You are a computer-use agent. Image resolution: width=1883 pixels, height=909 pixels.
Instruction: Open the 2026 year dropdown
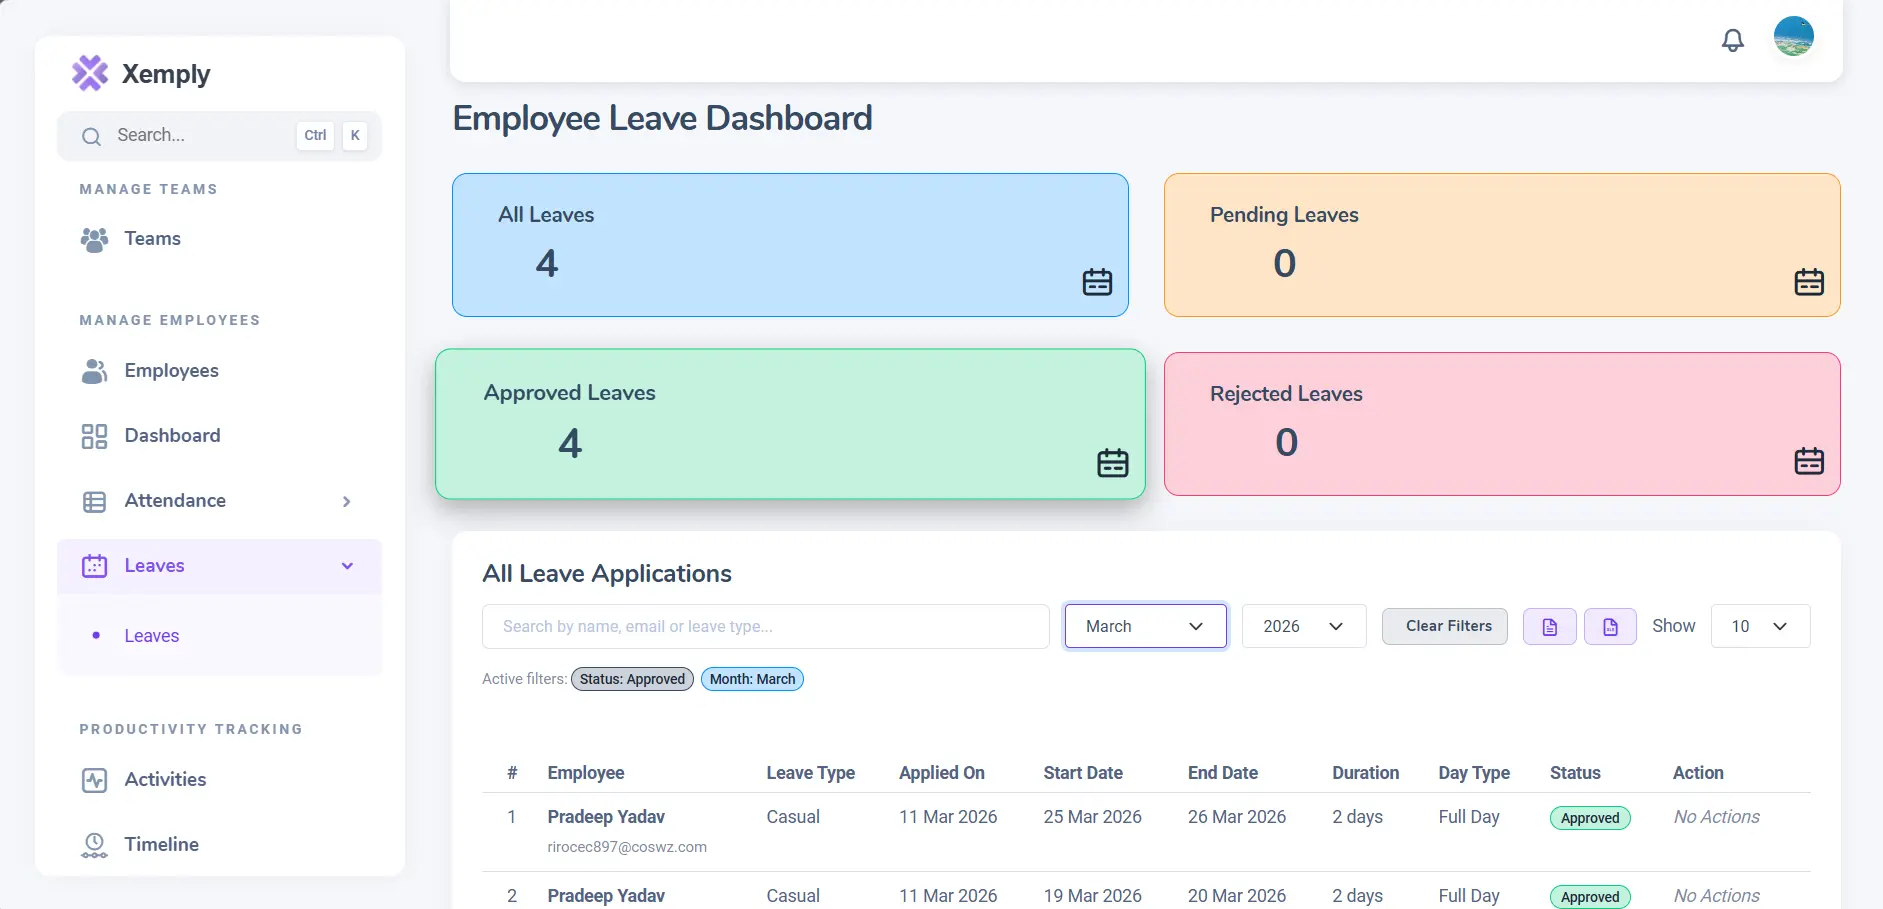click(1304, 626)
